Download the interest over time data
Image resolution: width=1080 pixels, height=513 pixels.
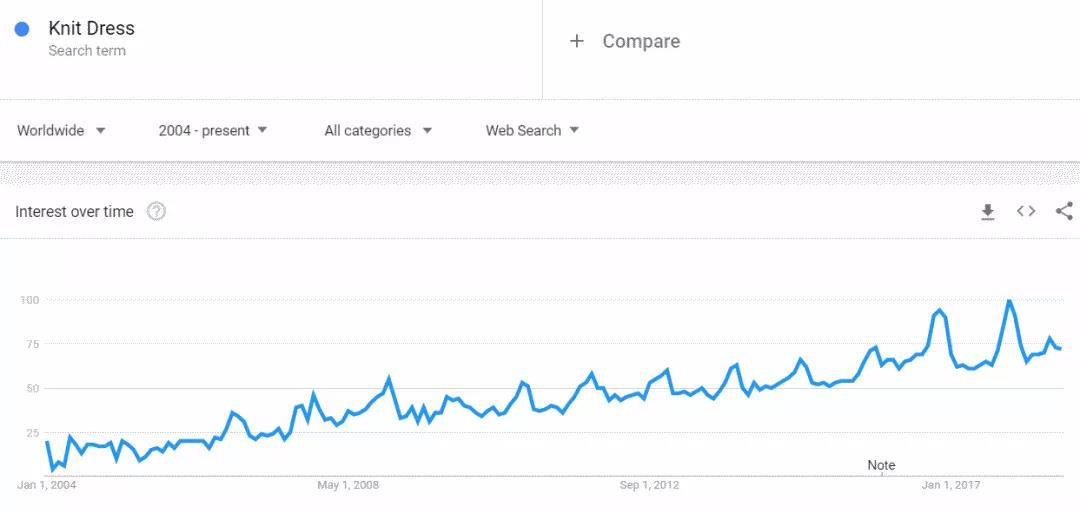click(988, 211)
